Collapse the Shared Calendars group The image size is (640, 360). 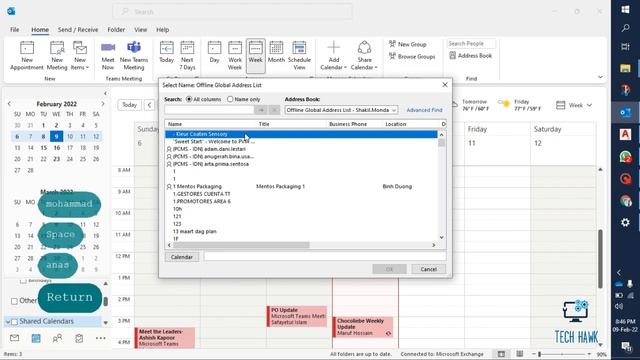point(7,322)
